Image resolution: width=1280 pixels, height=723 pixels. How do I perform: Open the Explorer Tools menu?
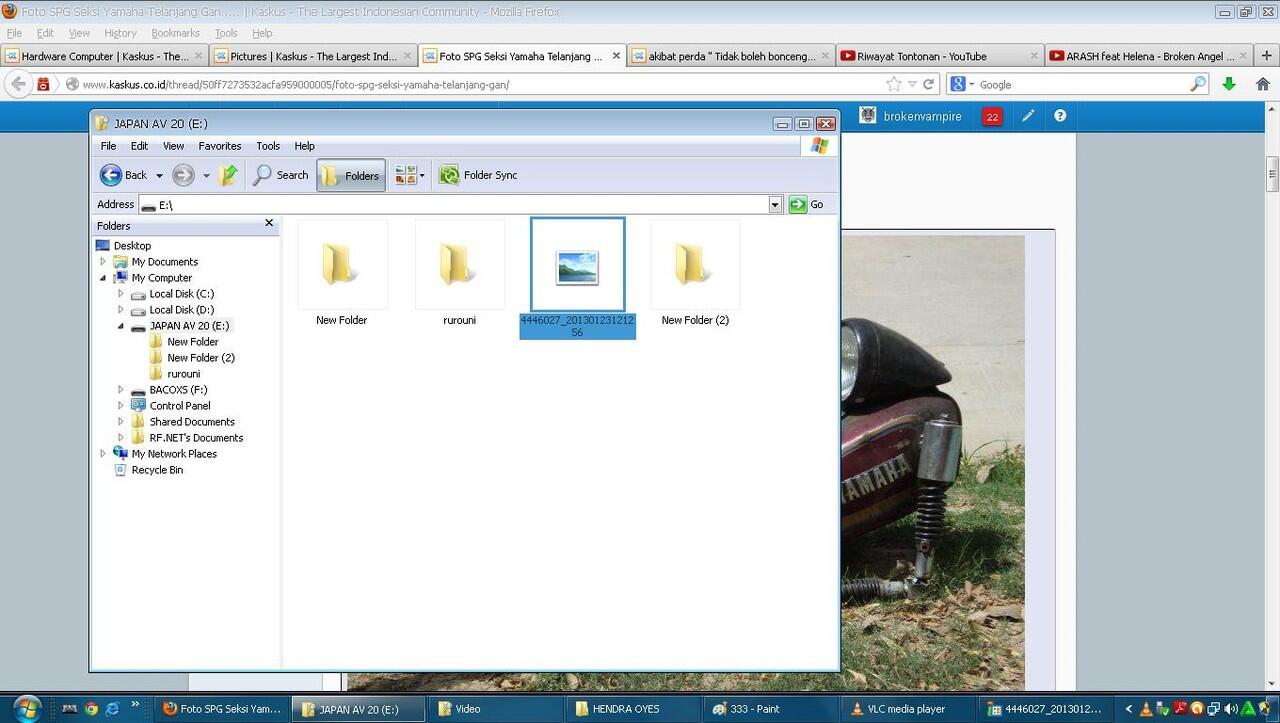pyautogui.click(x=268, y=146)
